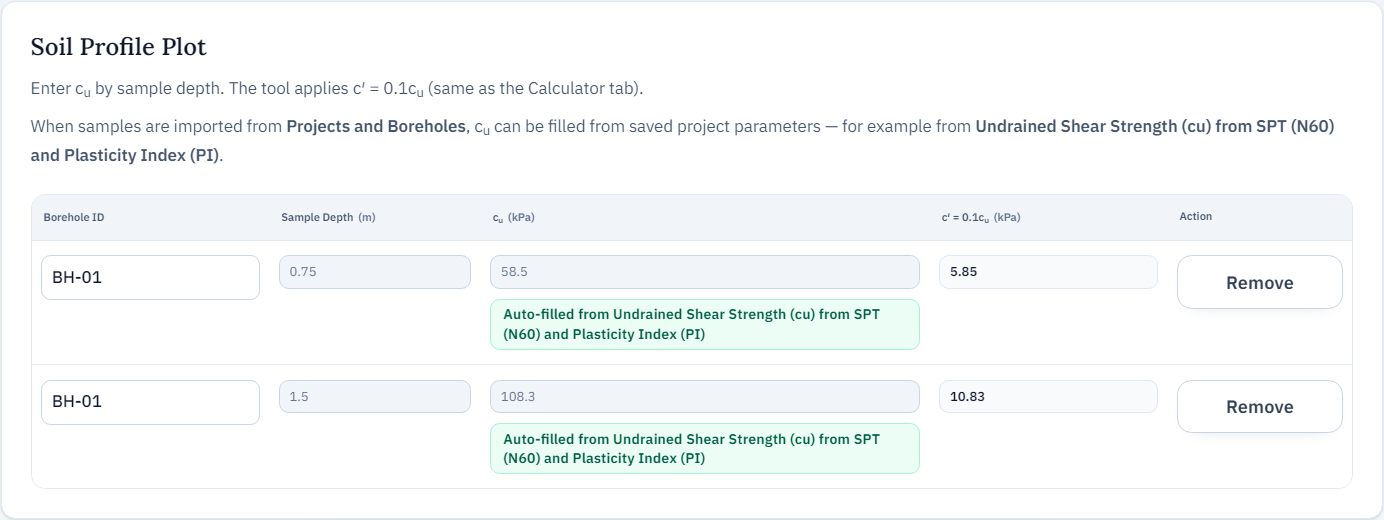The height and width of the screenshot is (520, 1384).
Task: Click Borehole ID field in 1.5 m row
Action: [150, 402]
